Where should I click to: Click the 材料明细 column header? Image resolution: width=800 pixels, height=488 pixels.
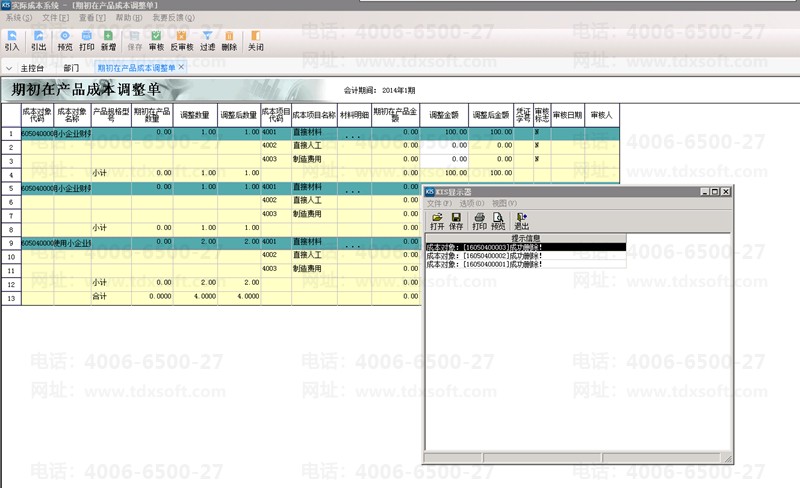[x=355, y=115]
